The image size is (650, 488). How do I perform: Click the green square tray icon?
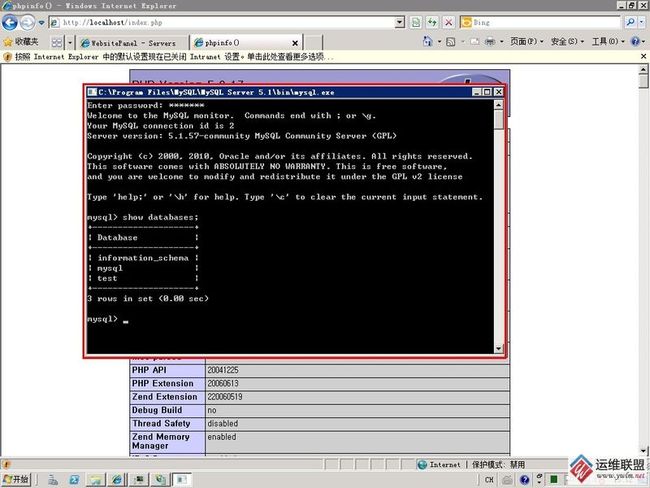[553, 480]
